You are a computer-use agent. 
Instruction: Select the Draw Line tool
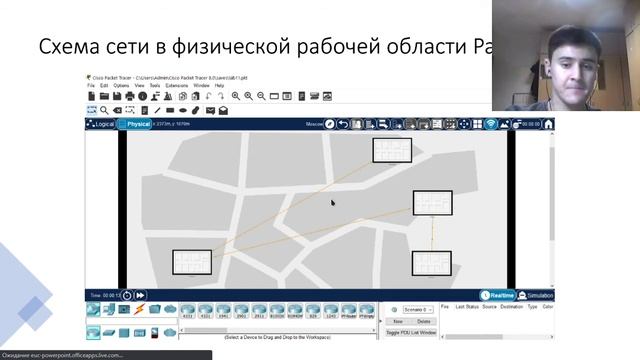(157, 110)
